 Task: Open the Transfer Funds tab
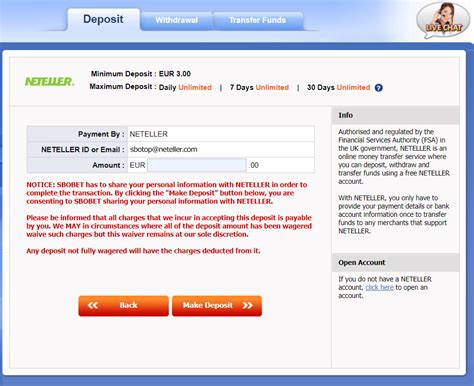(x=257, y=21)
